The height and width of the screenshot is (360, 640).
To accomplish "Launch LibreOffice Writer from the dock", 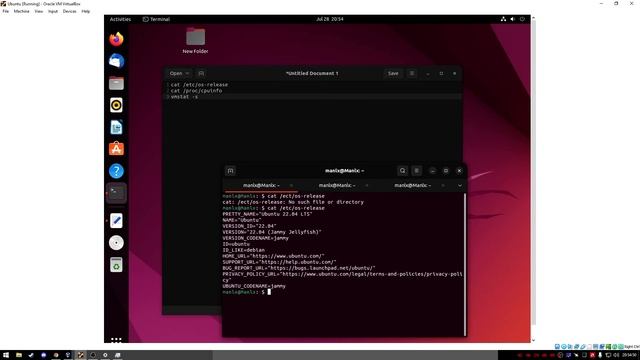I will tap(116, 127).
